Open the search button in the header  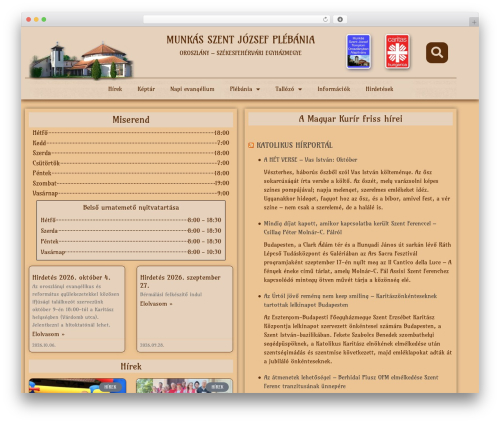pos(437,52)
